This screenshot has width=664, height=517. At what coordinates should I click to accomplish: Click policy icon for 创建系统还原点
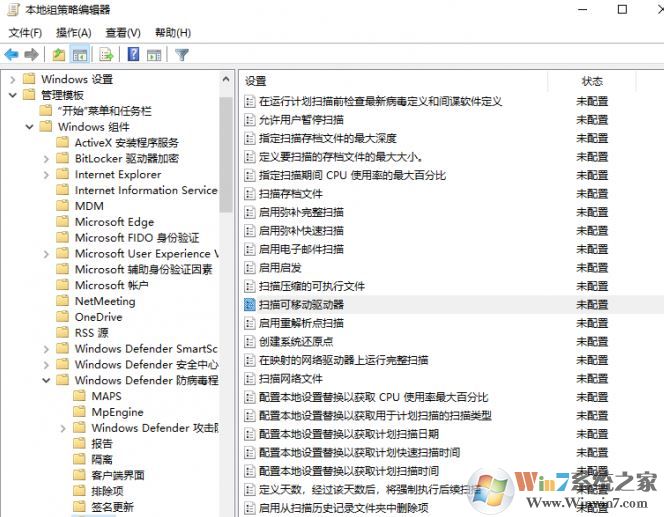coord(250,341)
